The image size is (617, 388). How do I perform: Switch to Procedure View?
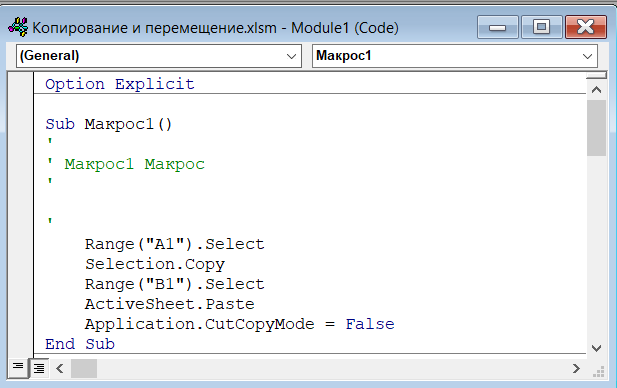pyautogui.click(x=18, y=367)
